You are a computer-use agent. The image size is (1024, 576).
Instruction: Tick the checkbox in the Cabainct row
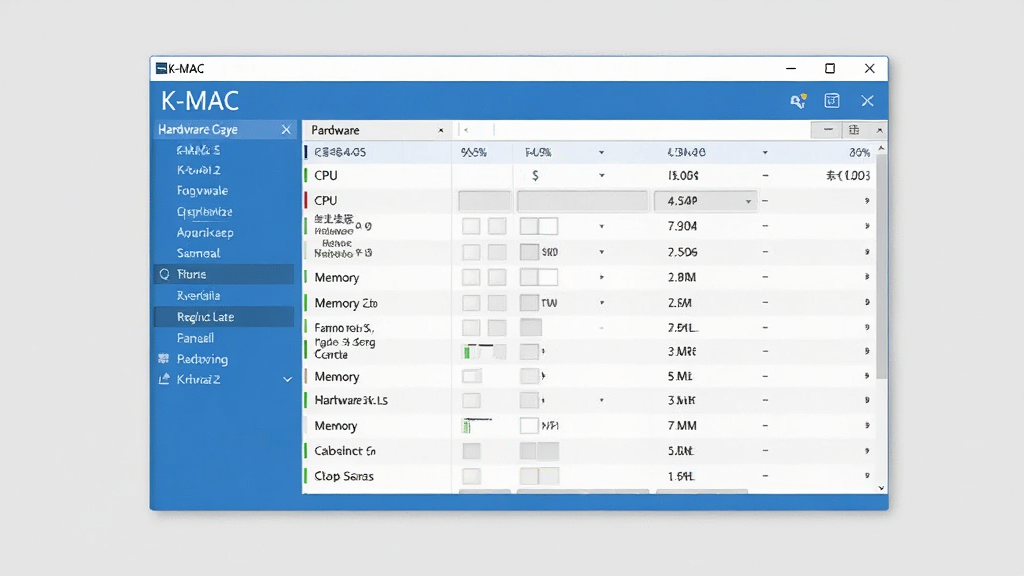coord(472,451)
